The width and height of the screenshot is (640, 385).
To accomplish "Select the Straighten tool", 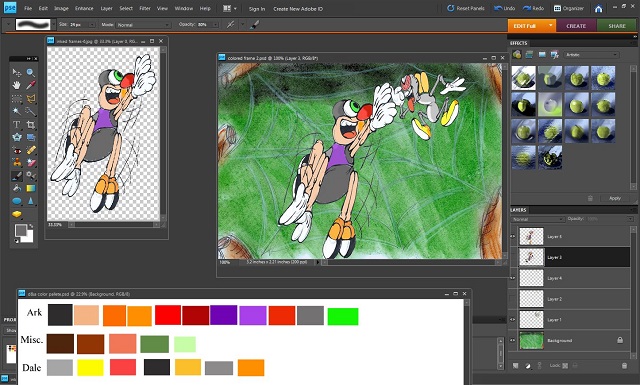I will coord(31,137).
